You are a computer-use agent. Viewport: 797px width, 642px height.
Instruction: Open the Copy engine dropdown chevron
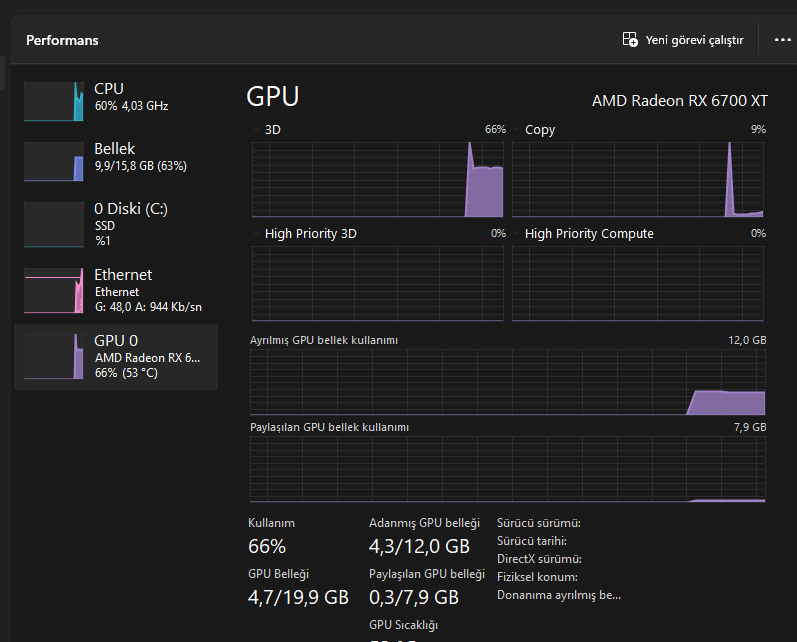click(x=518, y=130)
